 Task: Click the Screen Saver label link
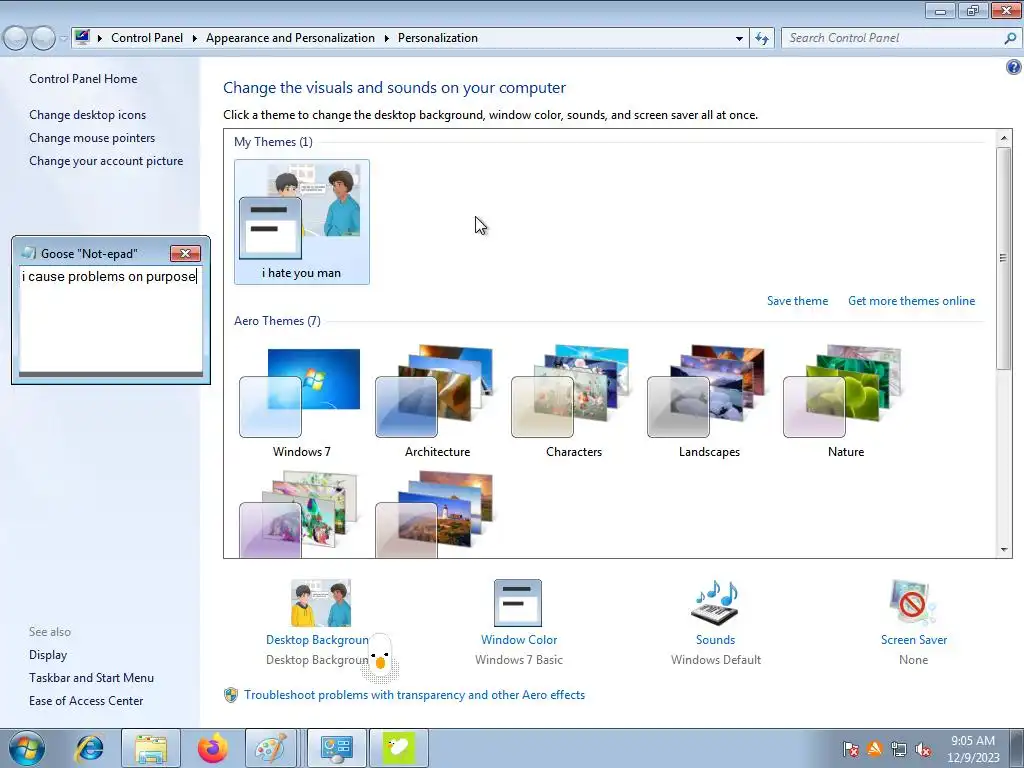914,640
